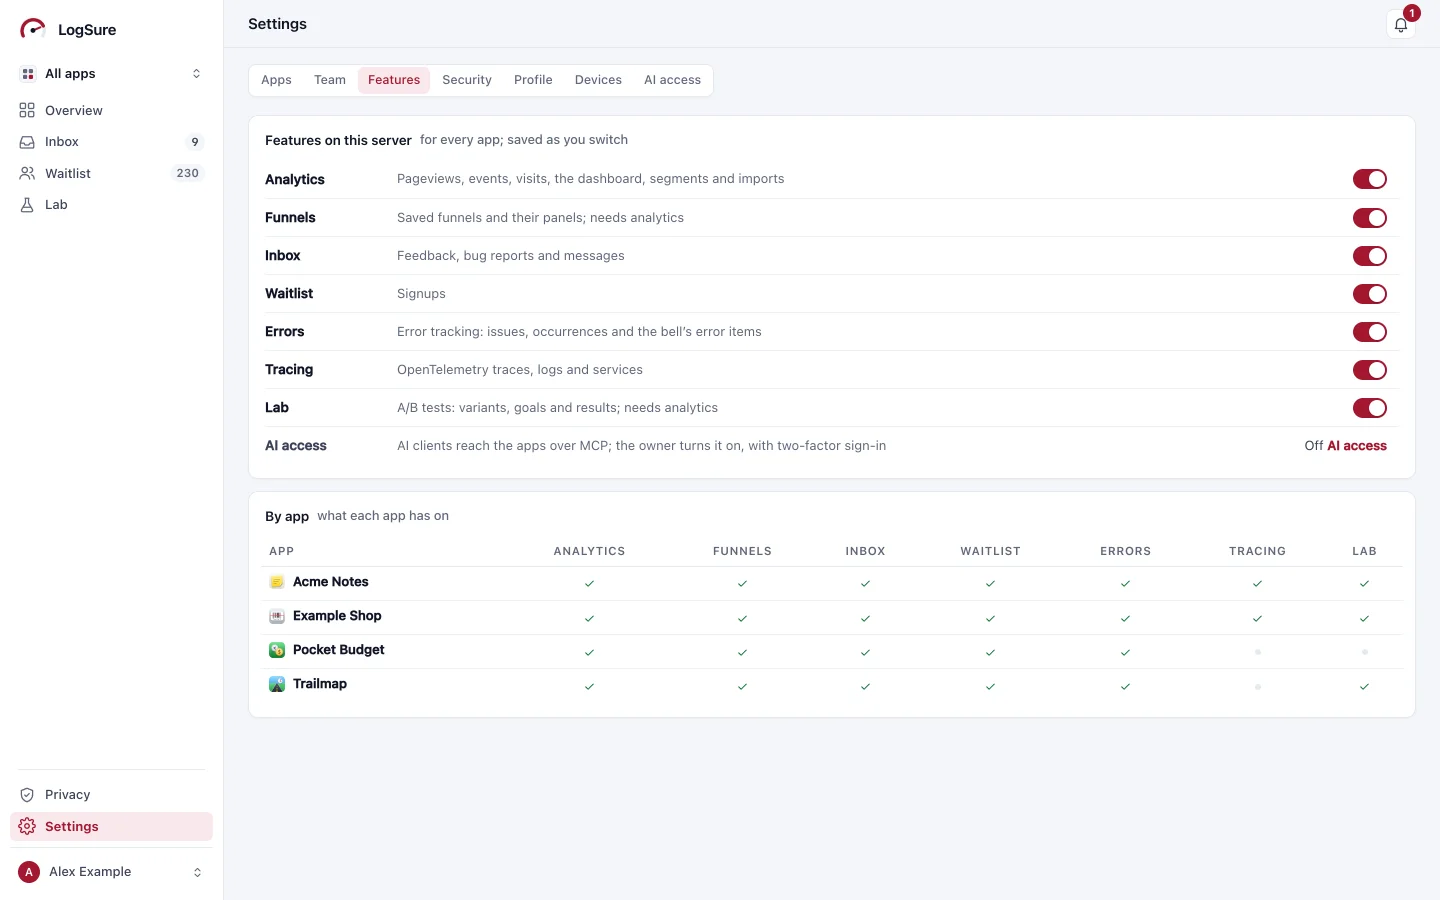1440x900 pixels.
Task: Select Settings in the sidebar
Action: (111, 826)
